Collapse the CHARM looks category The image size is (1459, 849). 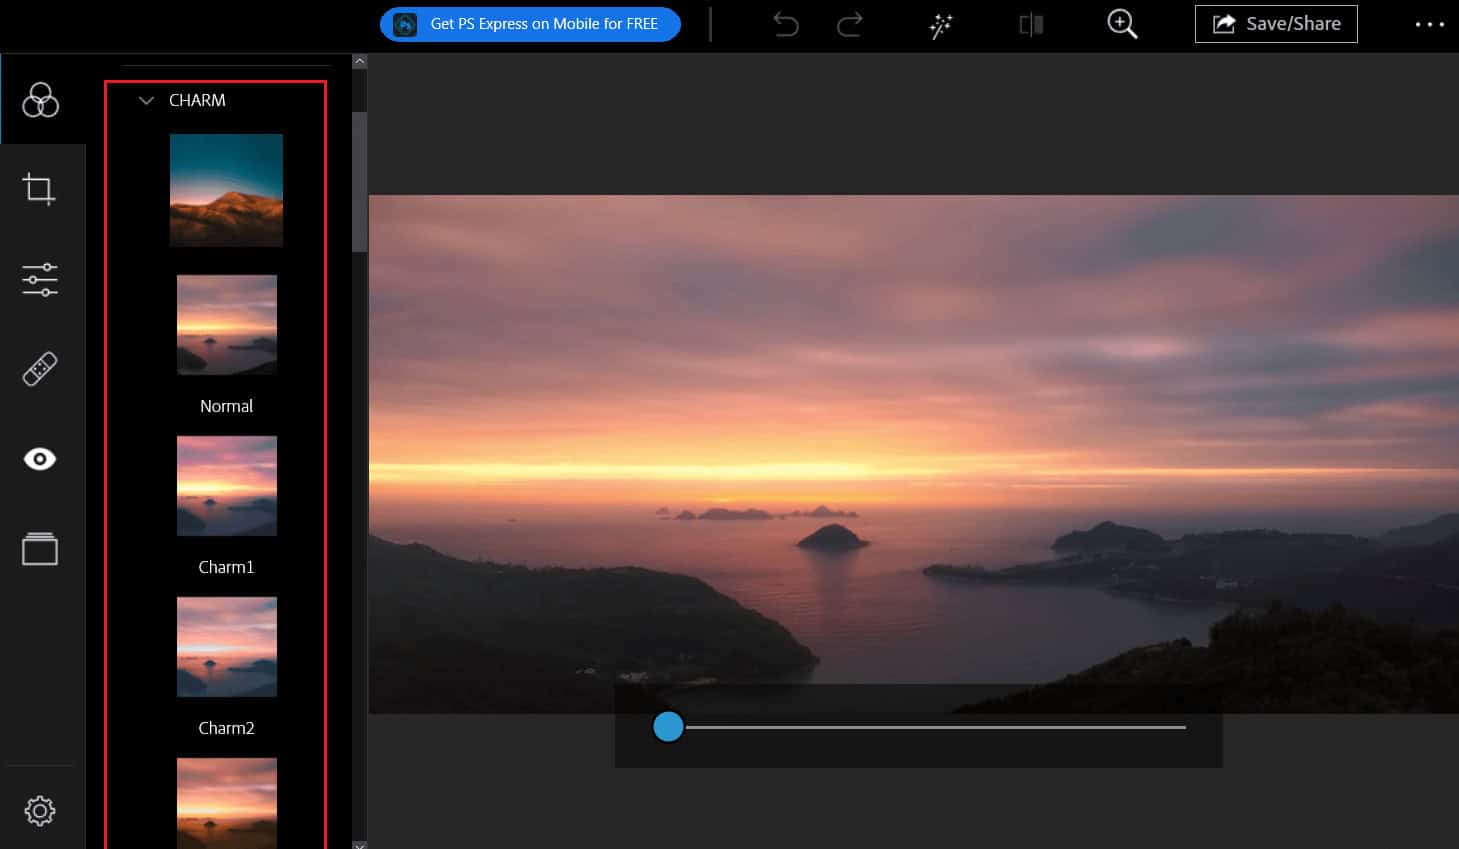click(146, 100)
